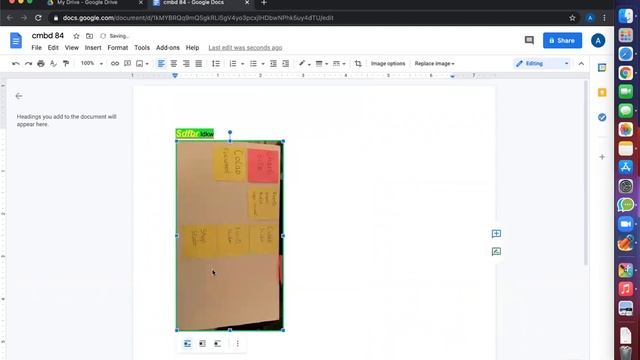Open the Help menu
This screenshot has height=360, width=640.
click(192, 48)
